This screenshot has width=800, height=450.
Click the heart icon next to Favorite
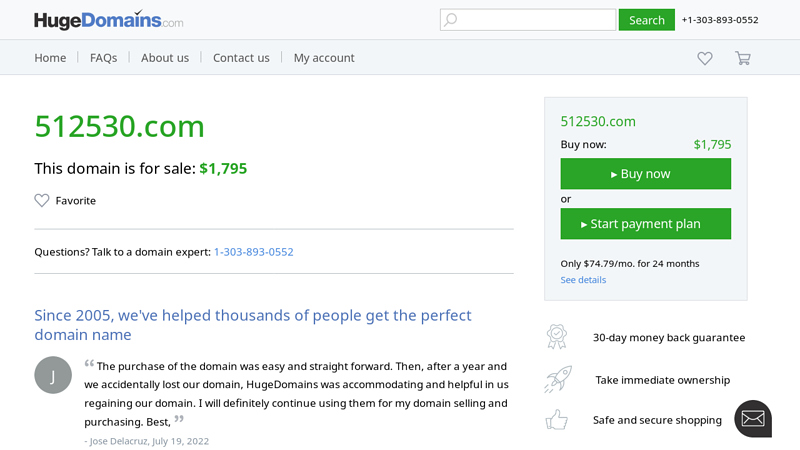coord(42,201)
